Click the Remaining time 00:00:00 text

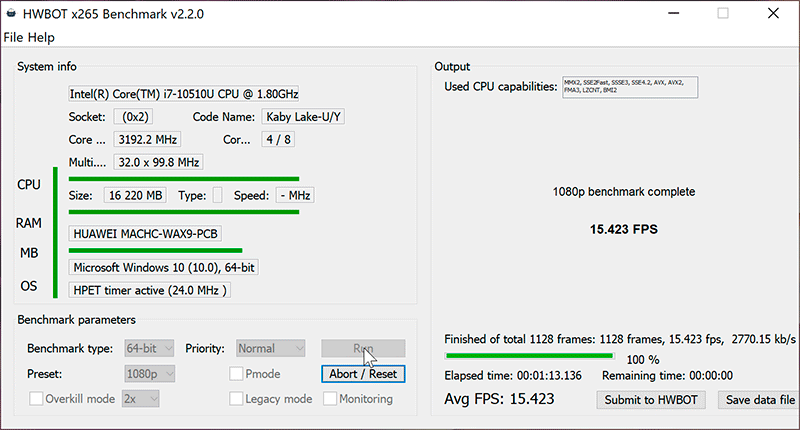pyautogui.click(x=667, y=376)
